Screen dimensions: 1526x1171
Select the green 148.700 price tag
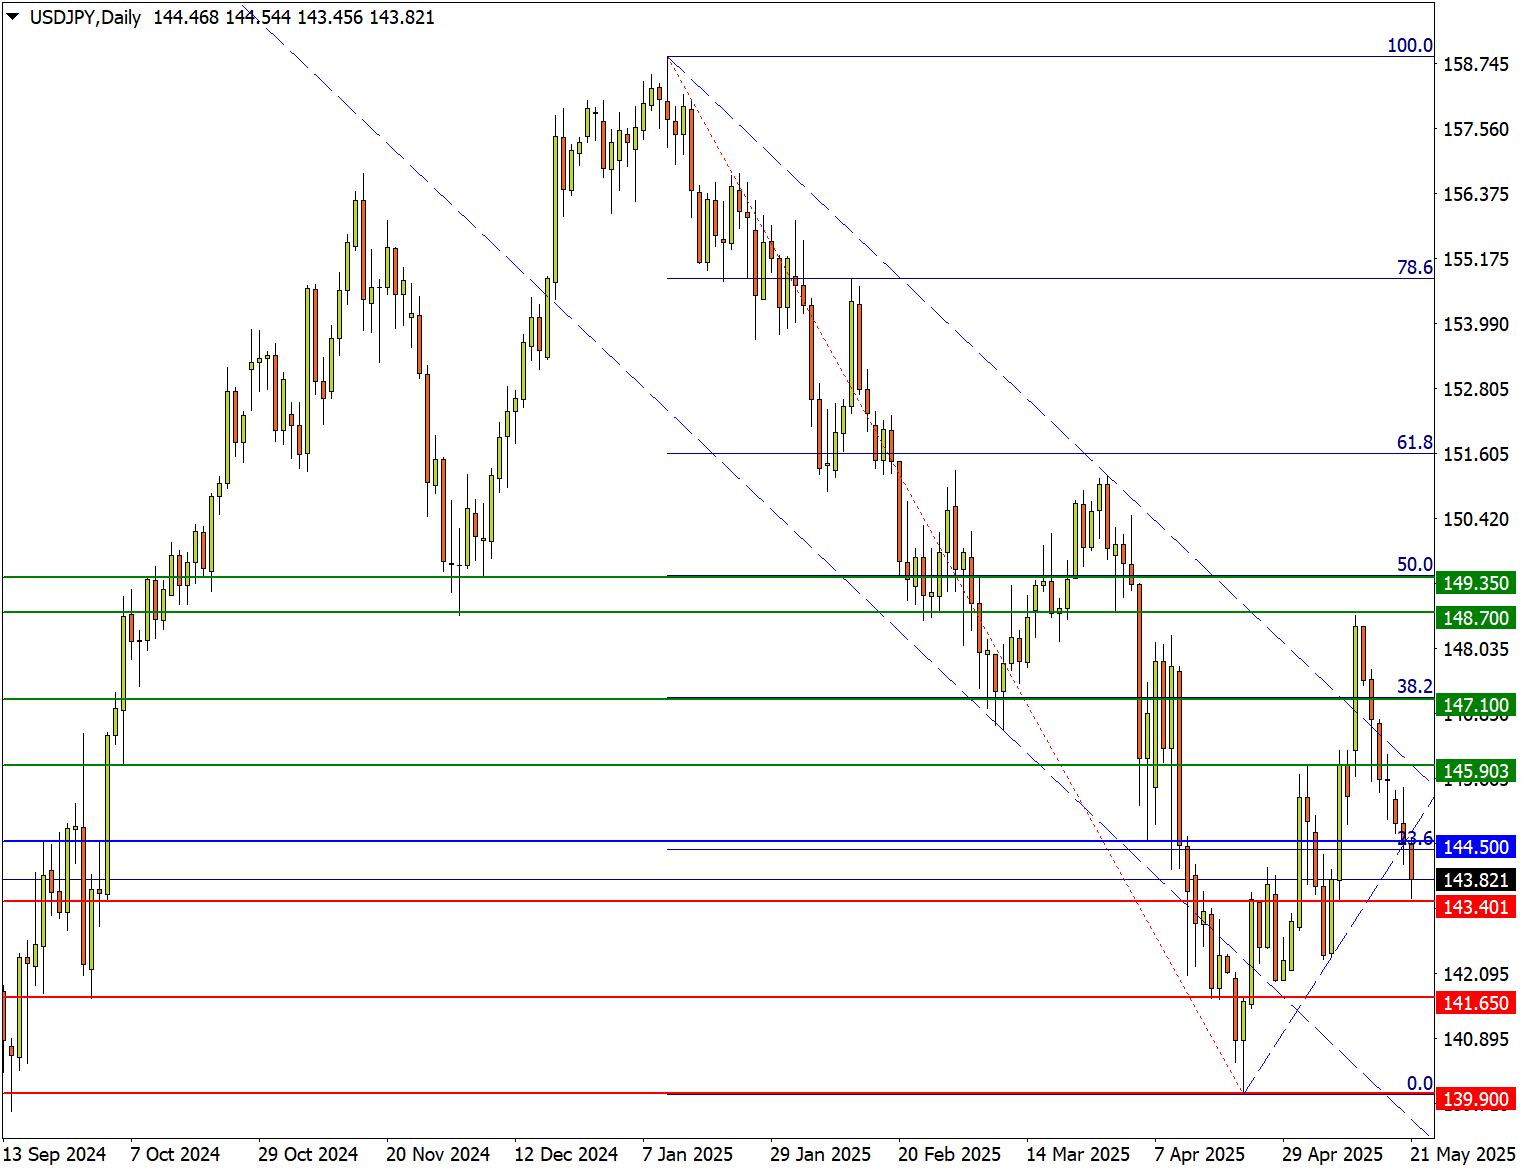(1475, 618)
